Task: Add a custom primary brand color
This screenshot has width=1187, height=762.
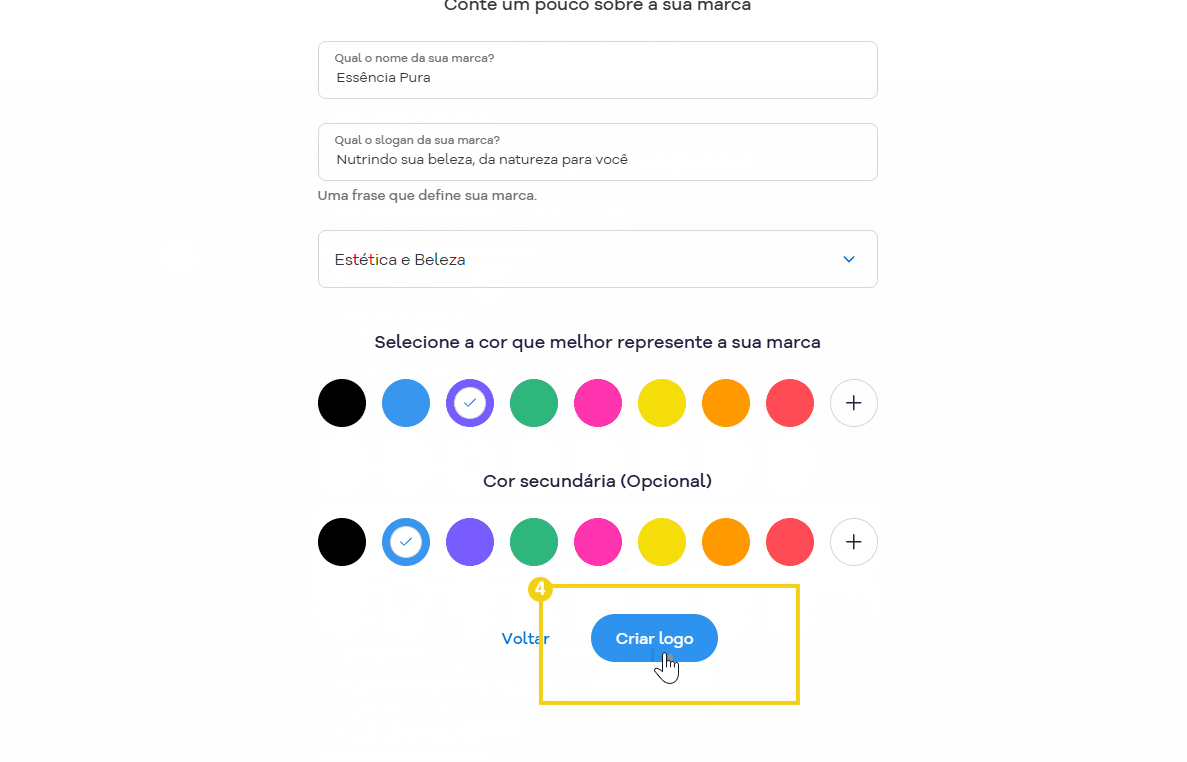Action: pos(853,403)
